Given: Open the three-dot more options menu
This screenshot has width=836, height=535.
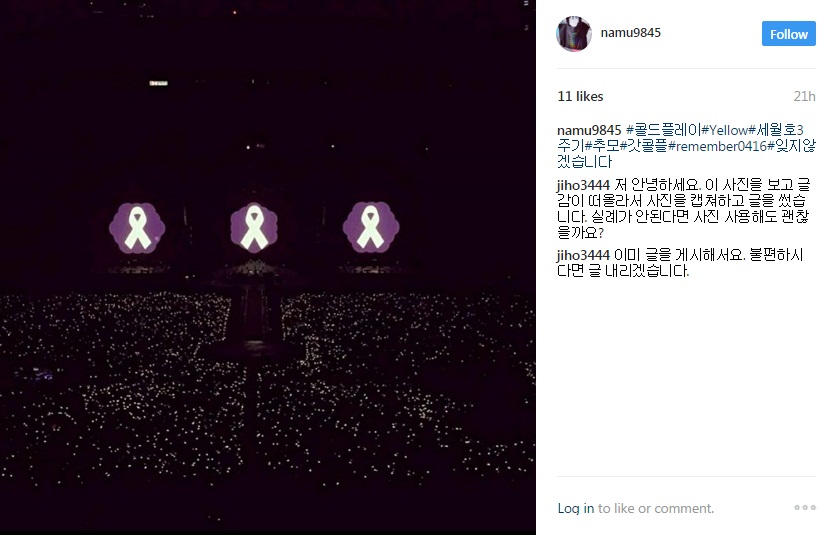Looking at the screenshot, I should tap(805, 507).
